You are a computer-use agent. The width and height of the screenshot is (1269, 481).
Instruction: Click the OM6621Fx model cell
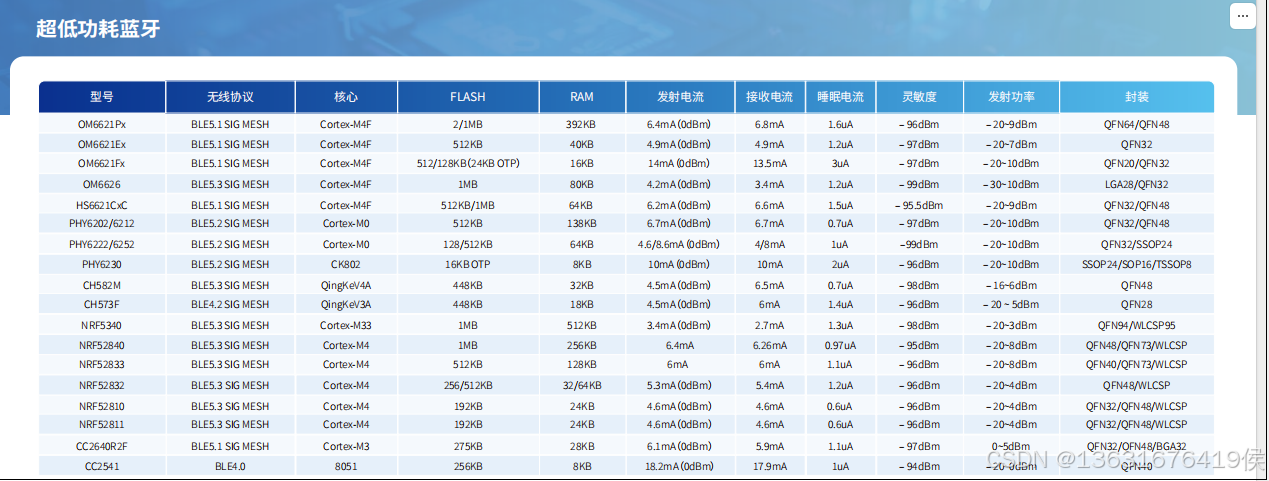pos(102,163)
